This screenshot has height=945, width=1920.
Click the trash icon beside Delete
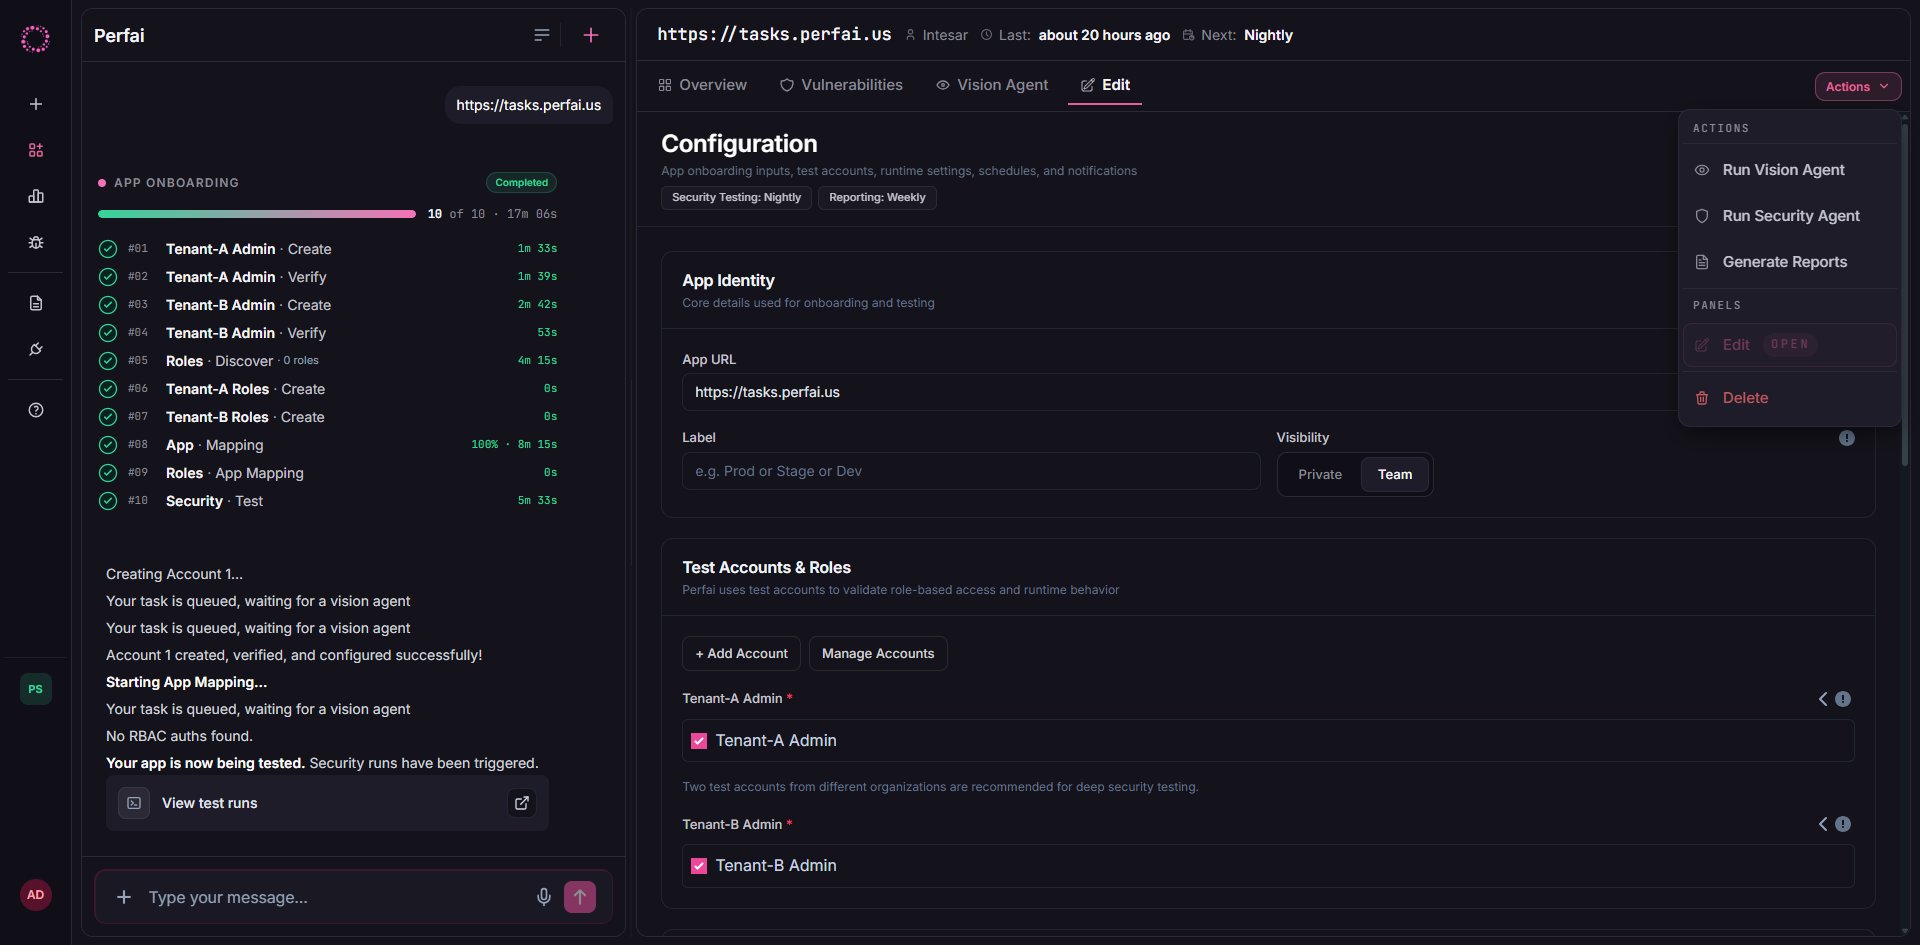coord(1702,398)
